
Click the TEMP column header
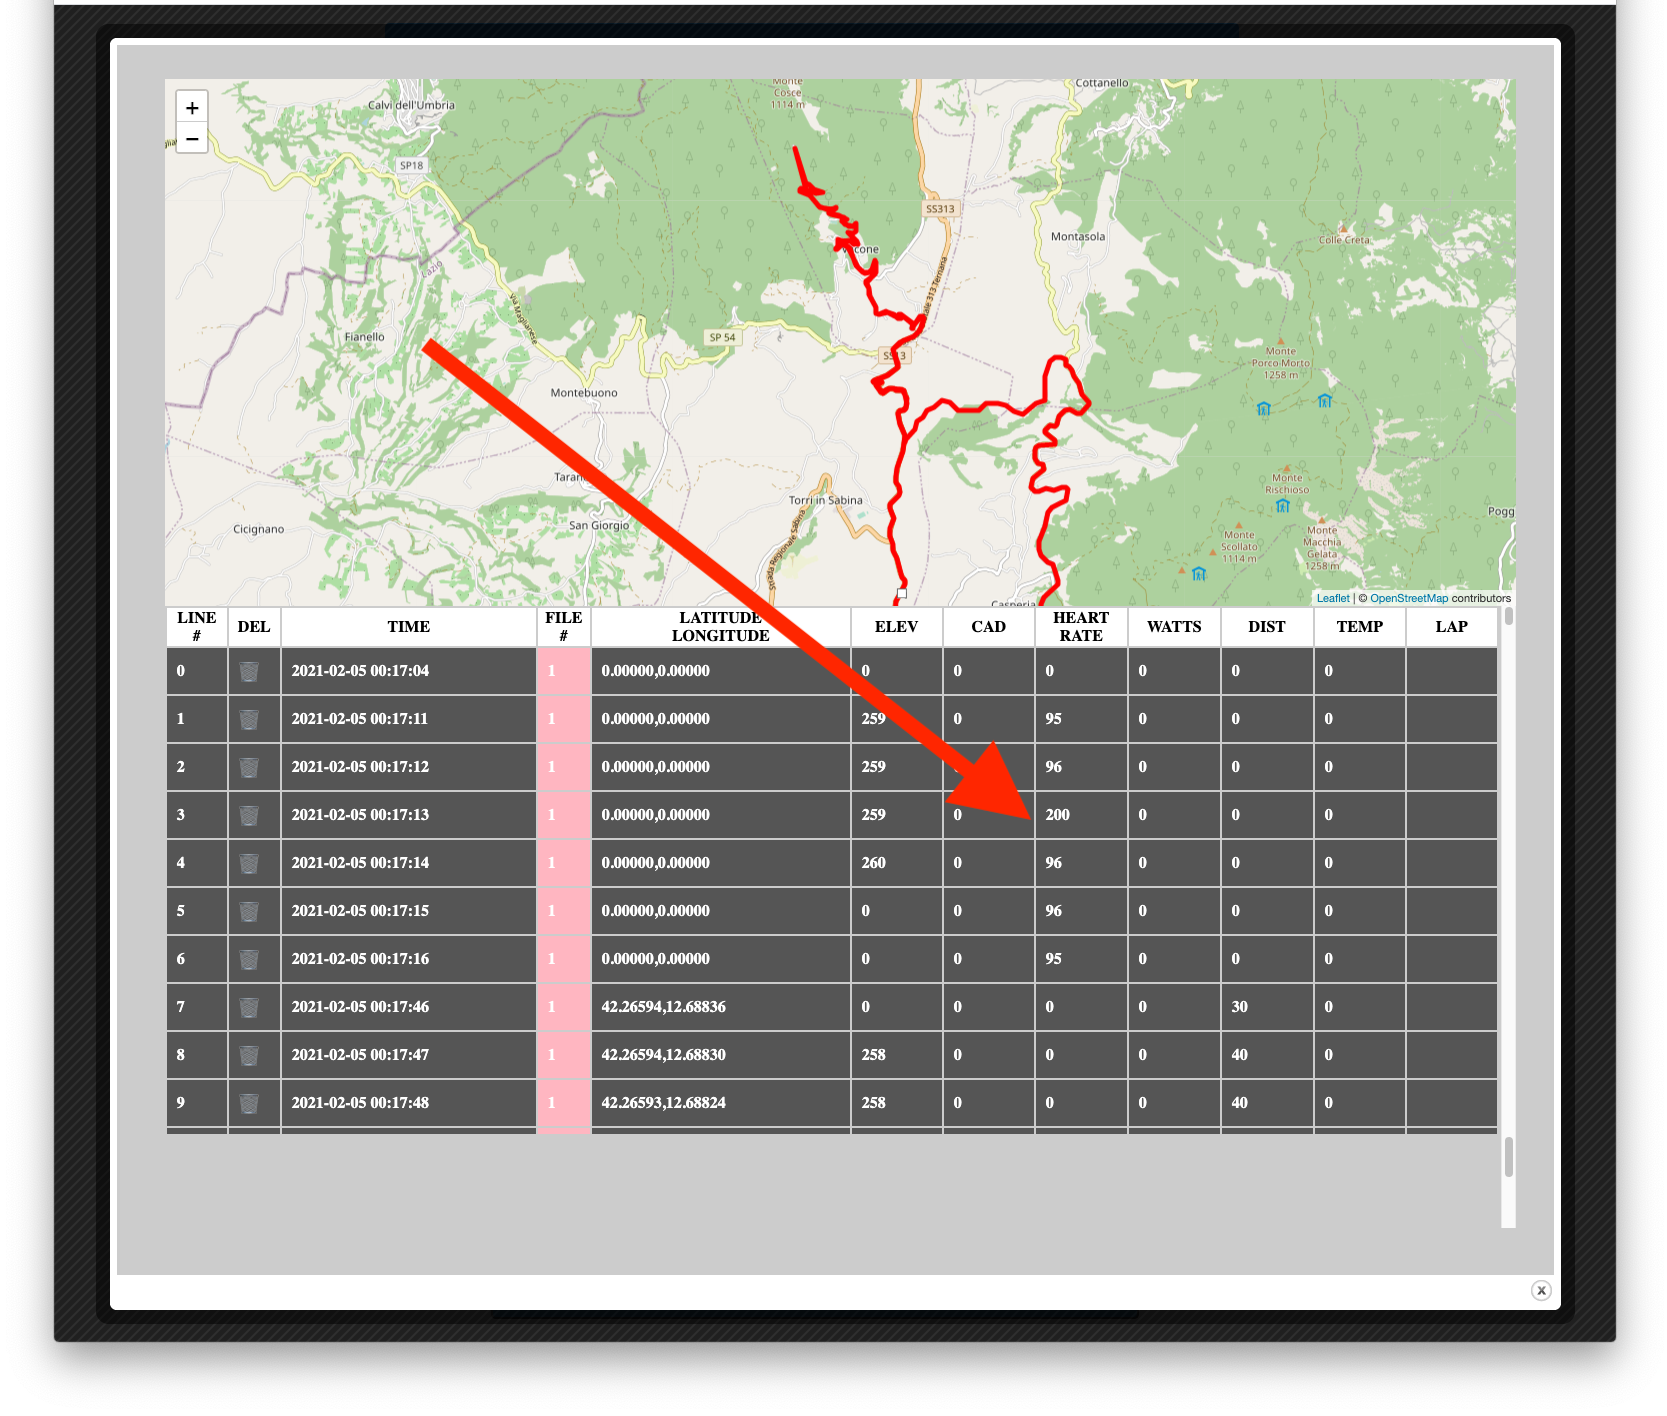tap(1360, 626)
